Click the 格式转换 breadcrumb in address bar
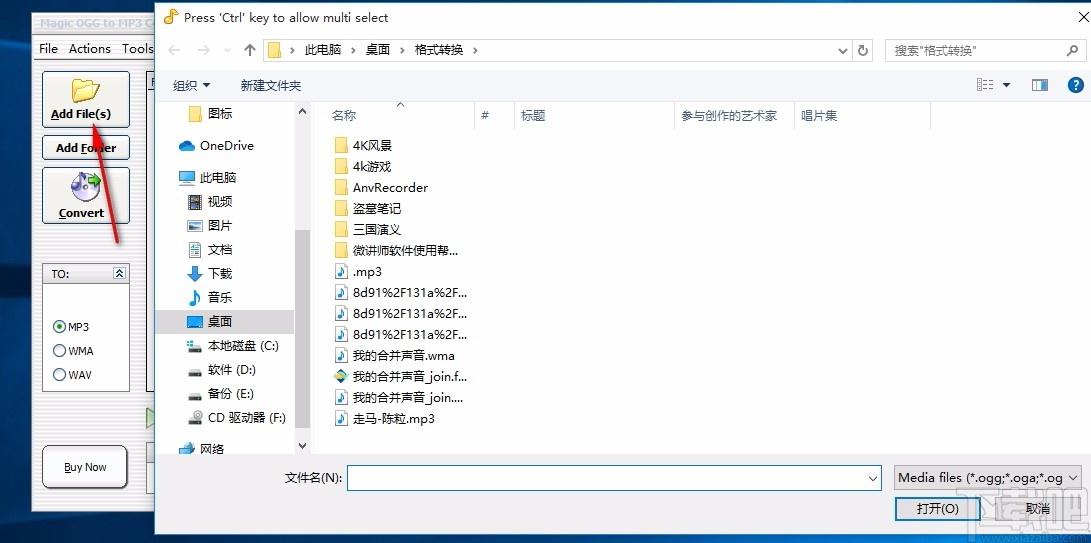 tap(439, 50)
